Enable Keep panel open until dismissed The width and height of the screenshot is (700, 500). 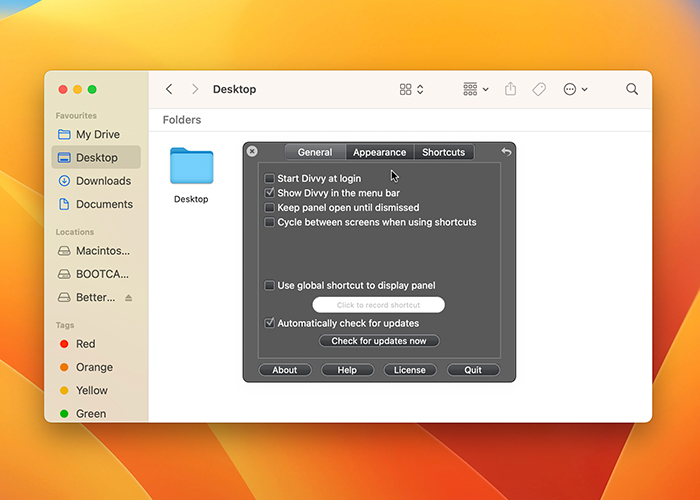(269, 208)
